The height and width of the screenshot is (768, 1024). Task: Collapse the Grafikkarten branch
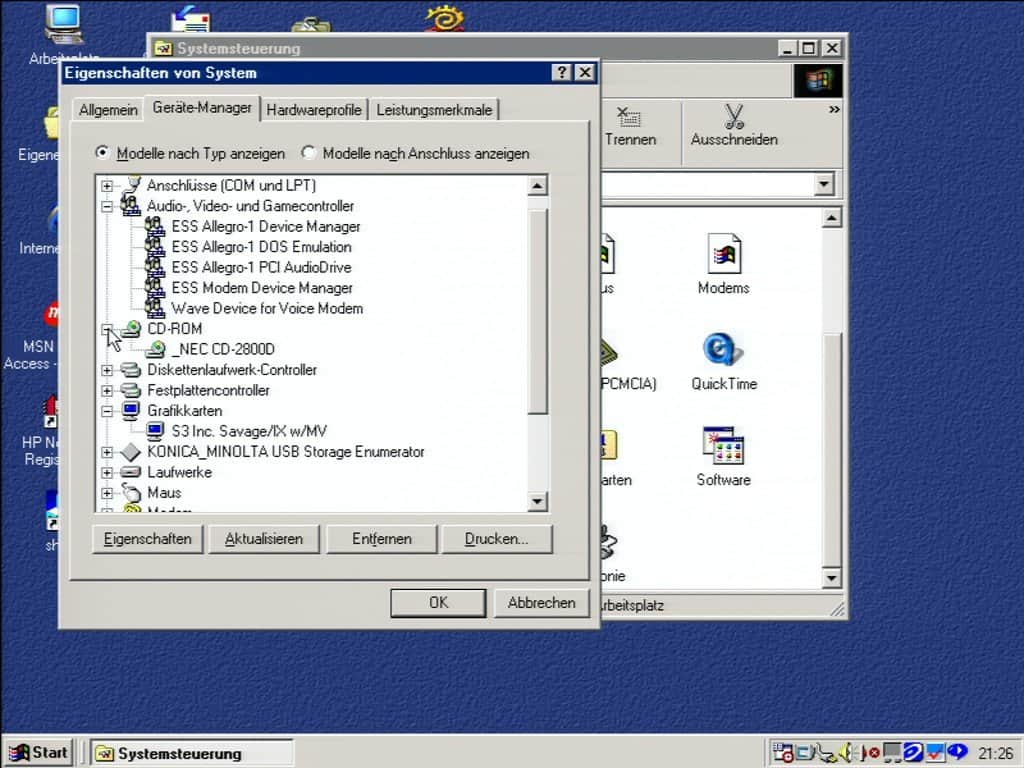coord(107,411)
